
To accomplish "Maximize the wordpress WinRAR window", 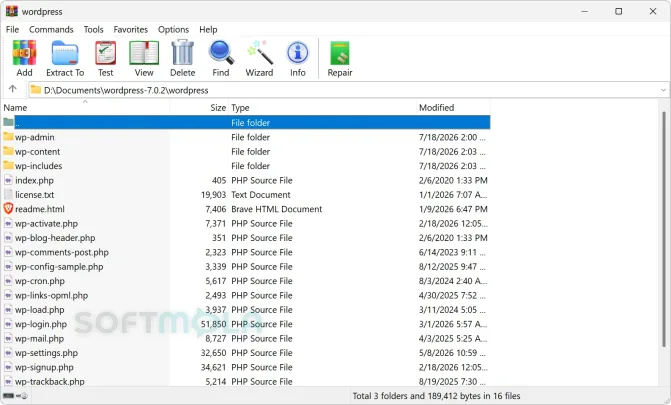I will 618,11.
